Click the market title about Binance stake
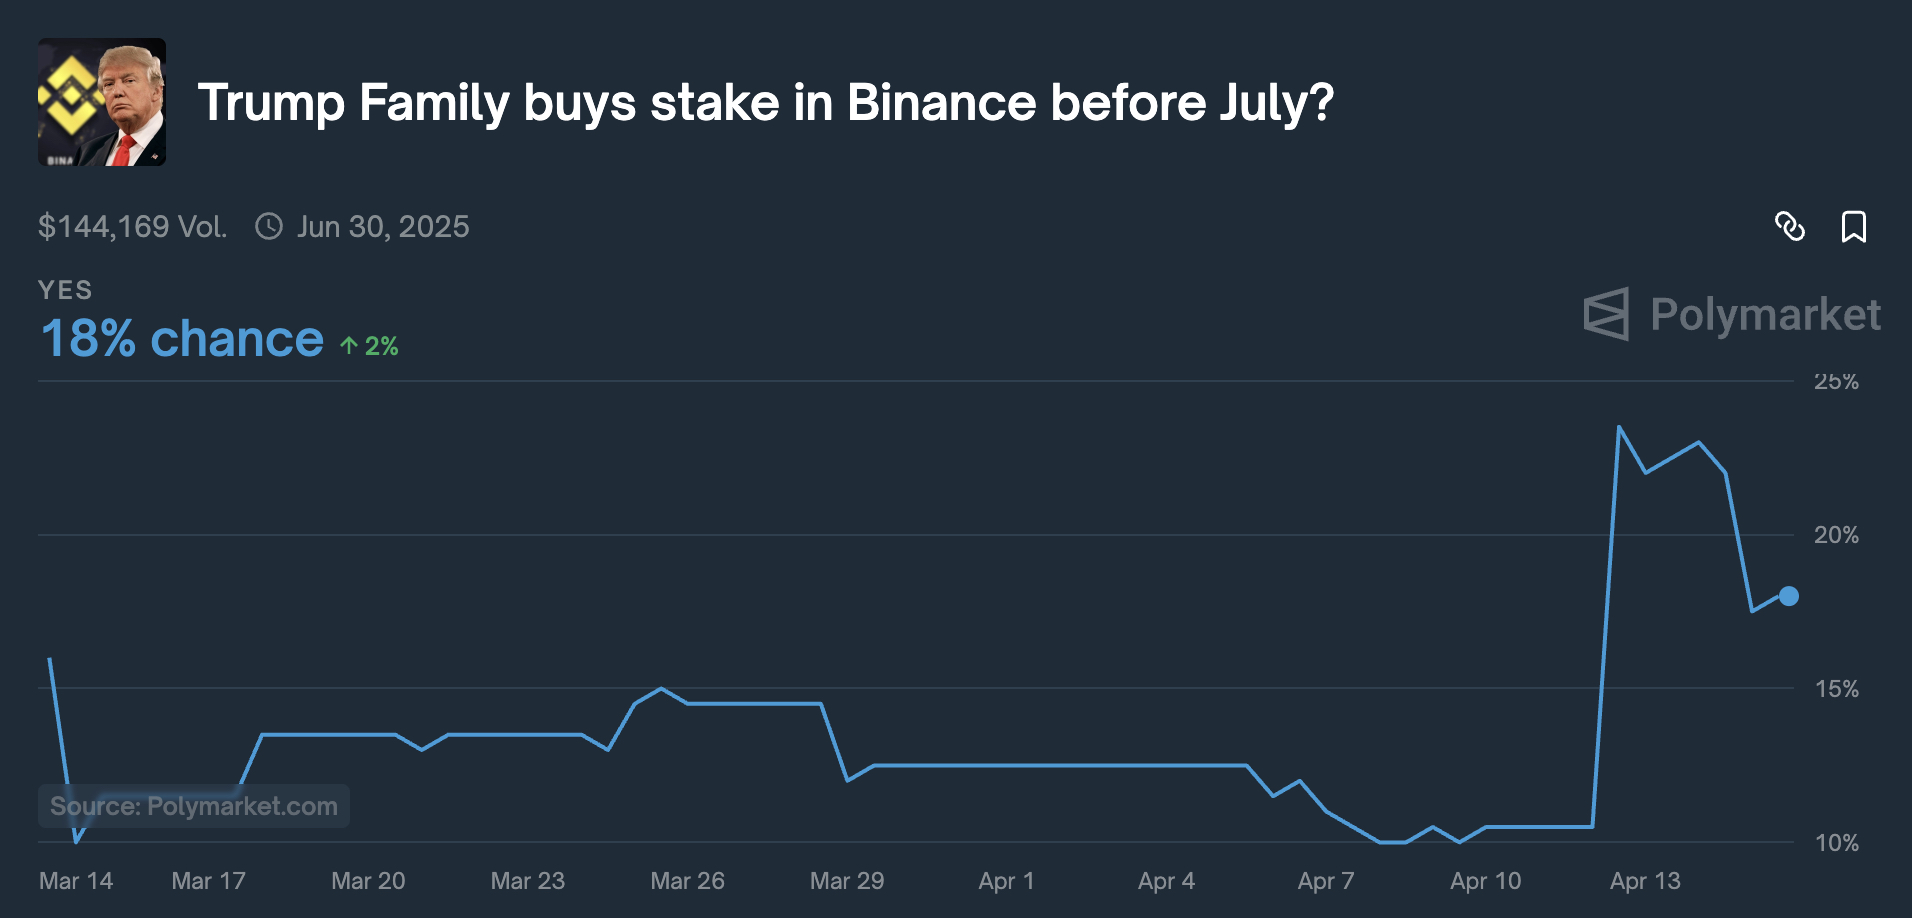 766,102
